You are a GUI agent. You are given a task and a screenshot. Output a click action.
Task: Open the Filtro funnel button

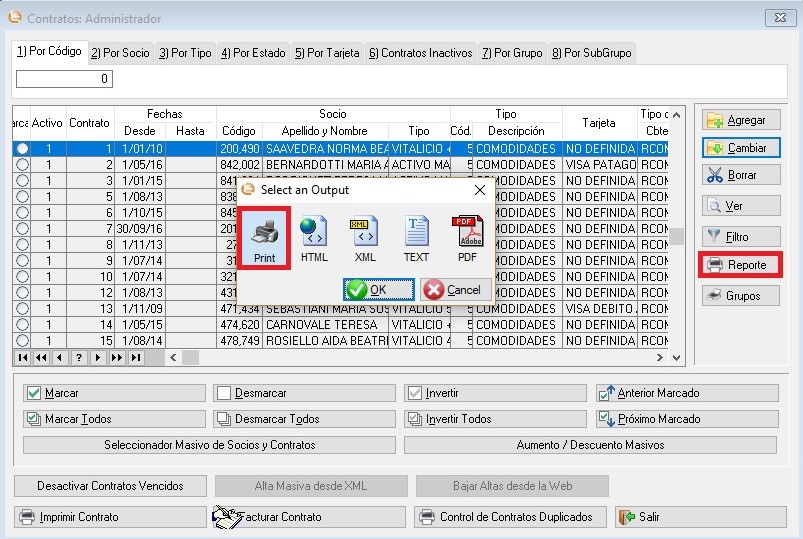(740, 237)
